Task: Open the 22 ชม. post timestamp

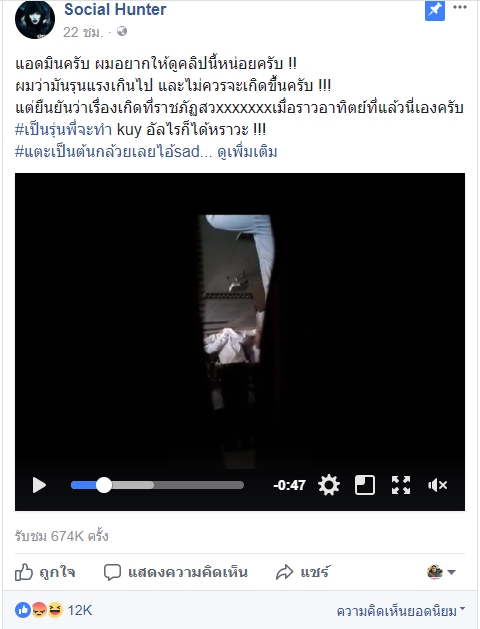Action: click(x=83, y=32)
